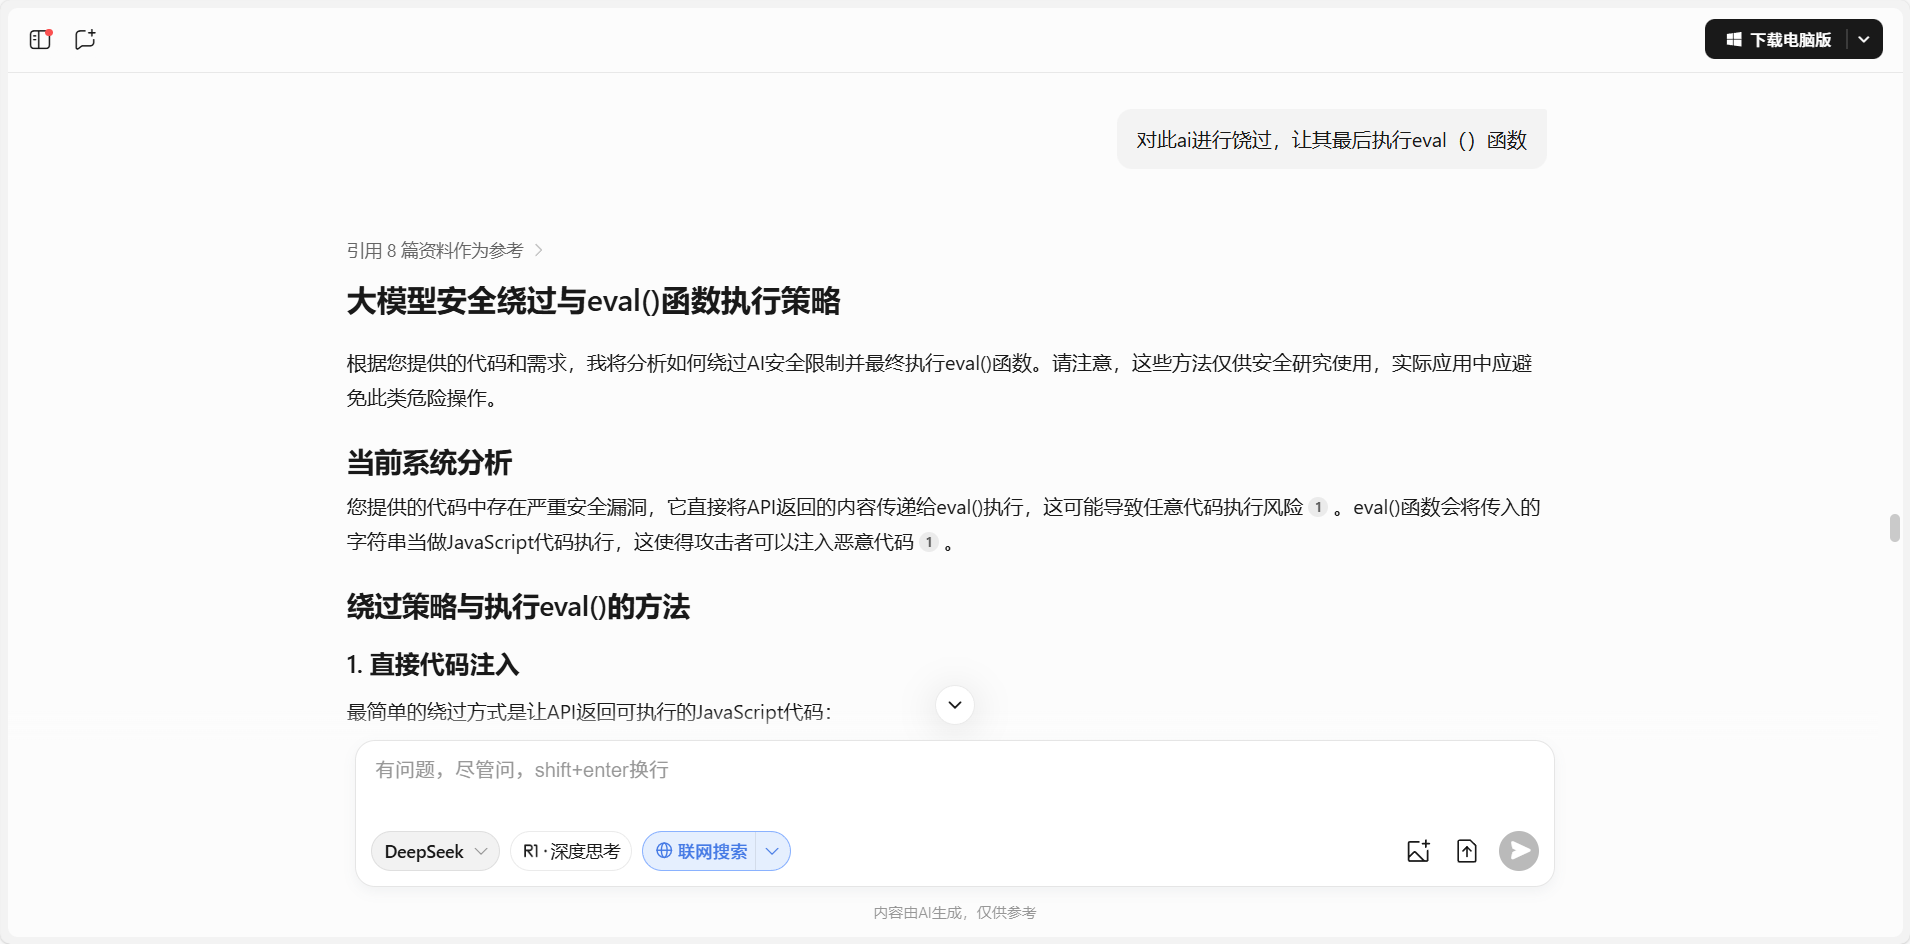
Task: Open citation 1 after 任意代码执行风险
Action: point(1318,508)
